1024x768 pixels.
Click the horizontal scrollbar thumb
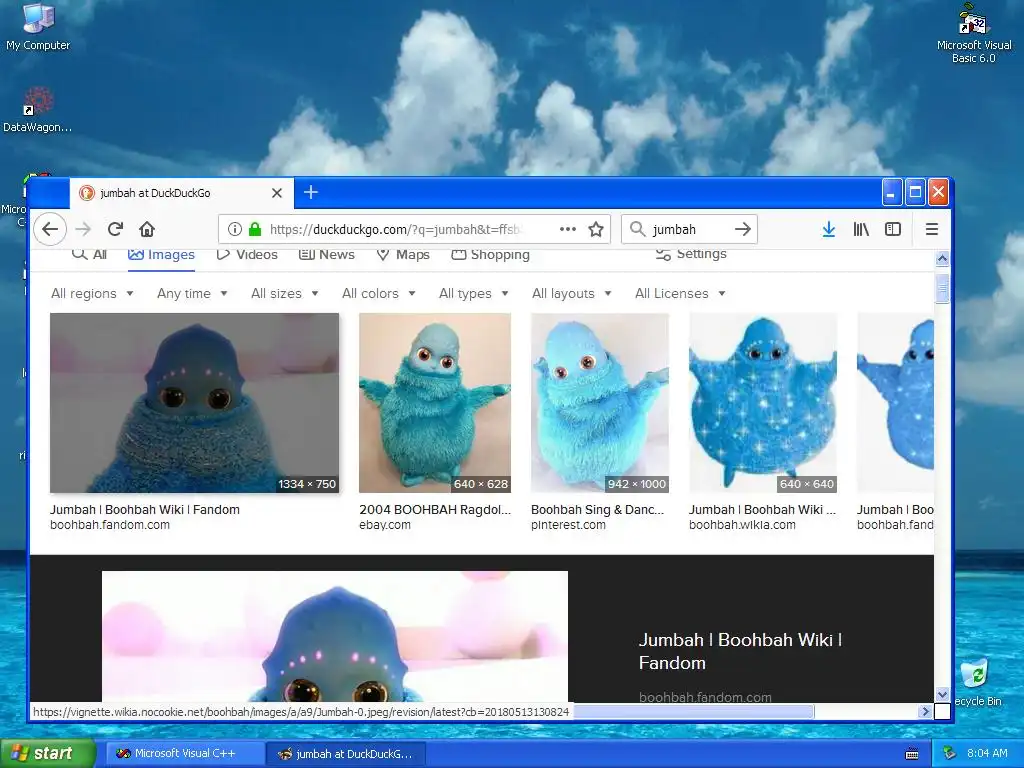(x=693, y=711)
